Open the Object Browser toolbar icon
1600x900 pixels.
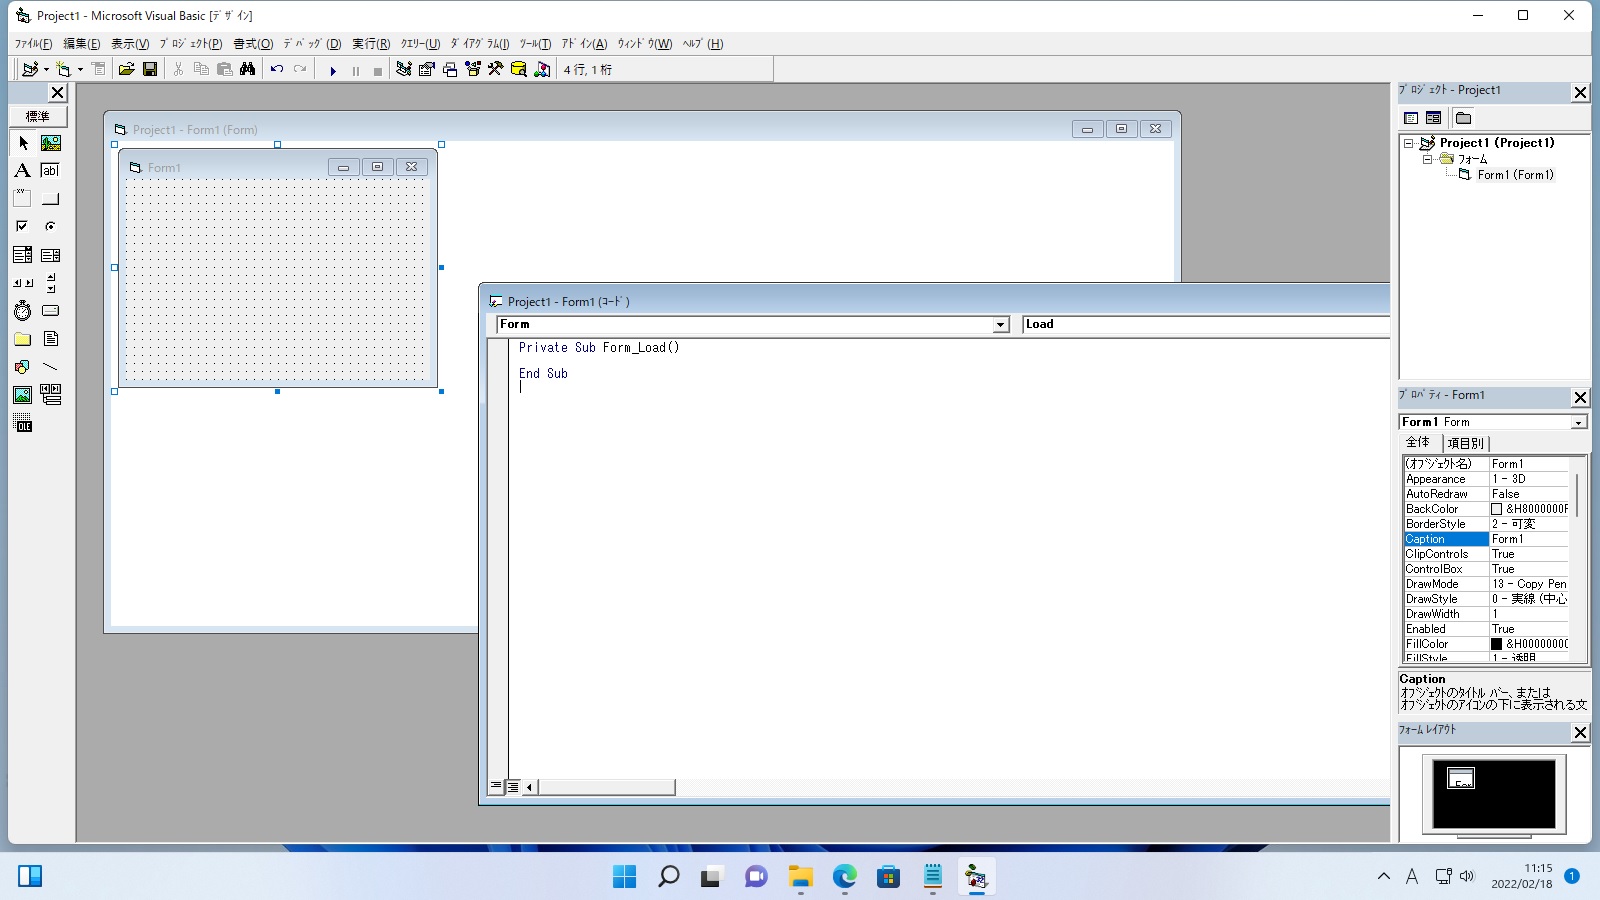(473, 69)
